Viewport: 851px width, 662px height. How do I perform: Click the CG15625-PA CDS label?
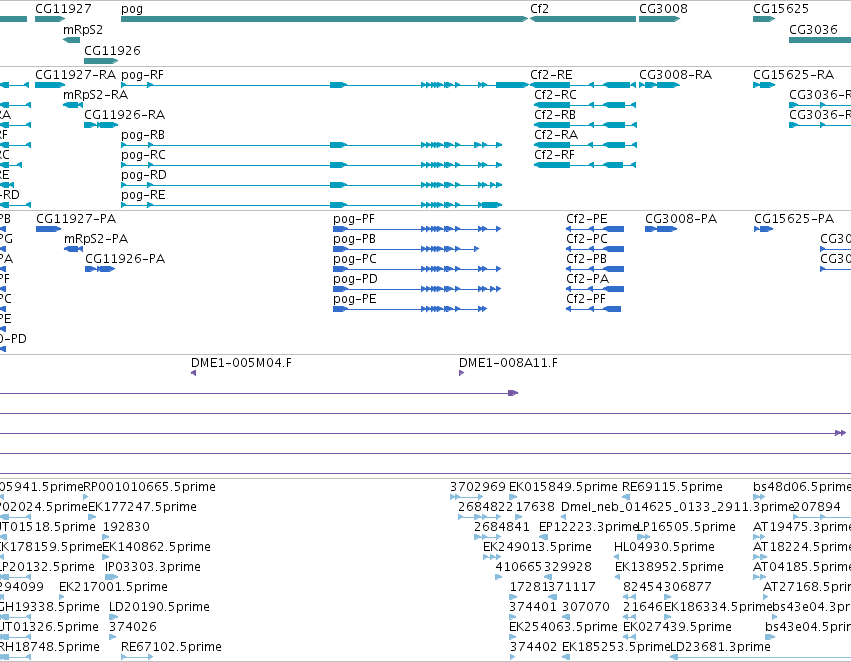[794, 219]
